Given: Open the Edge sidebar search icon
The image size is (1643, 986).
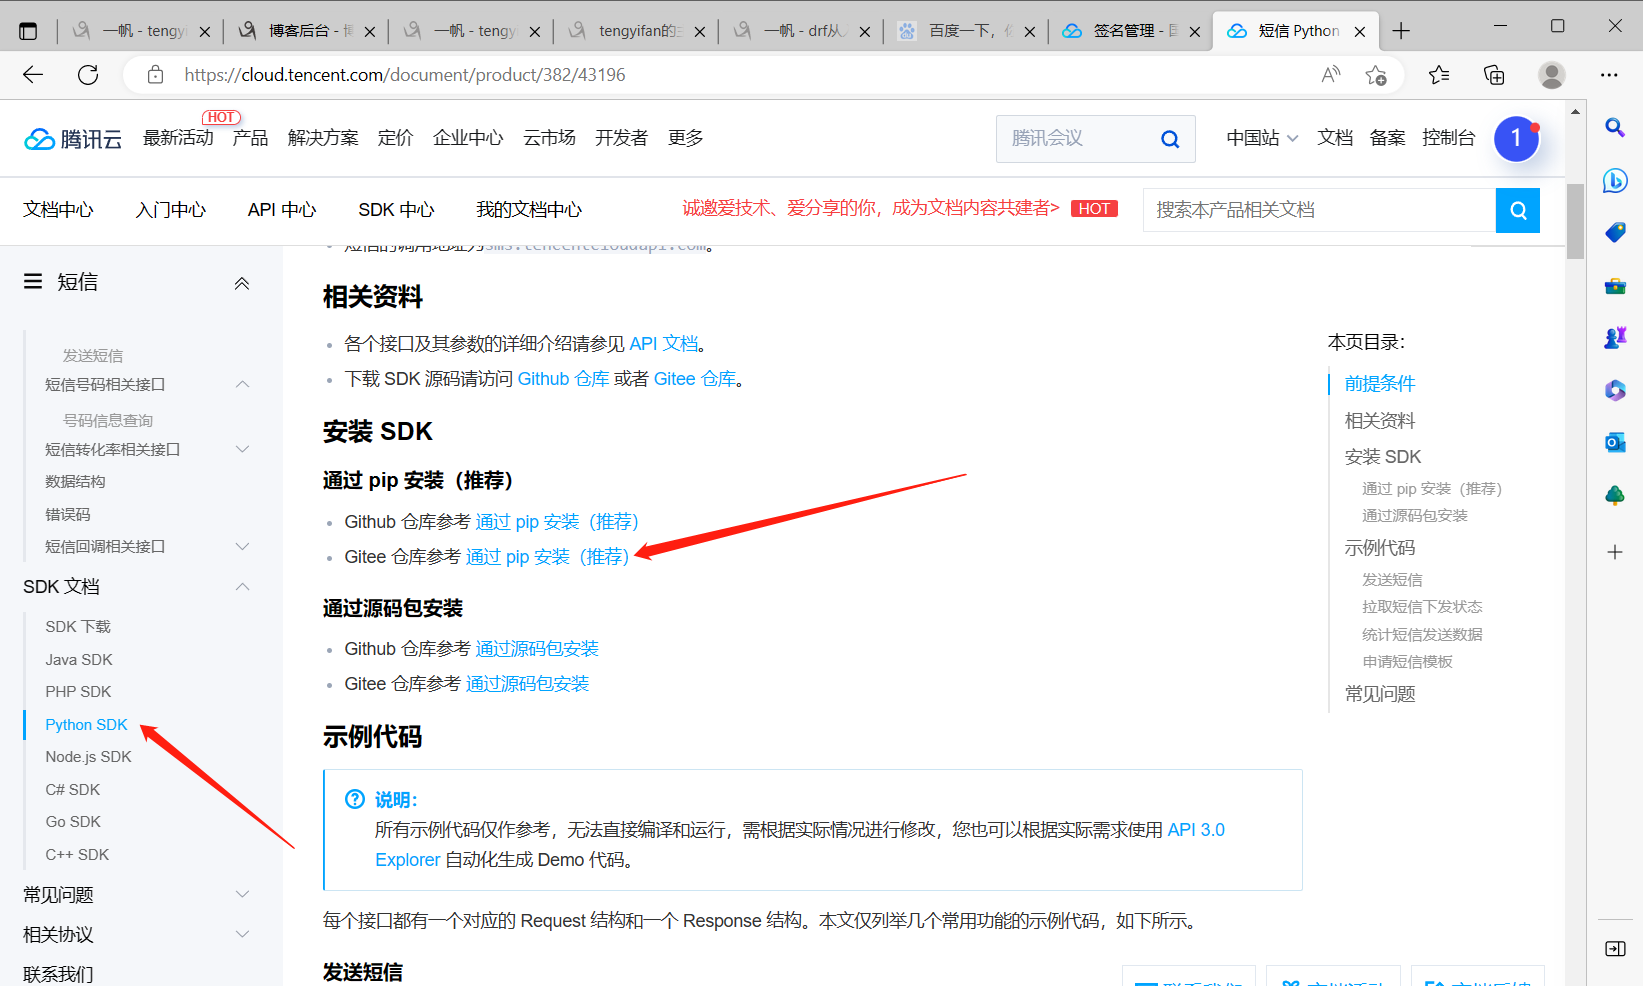Looking at the screenshot, I should (x=1614, y=127).
